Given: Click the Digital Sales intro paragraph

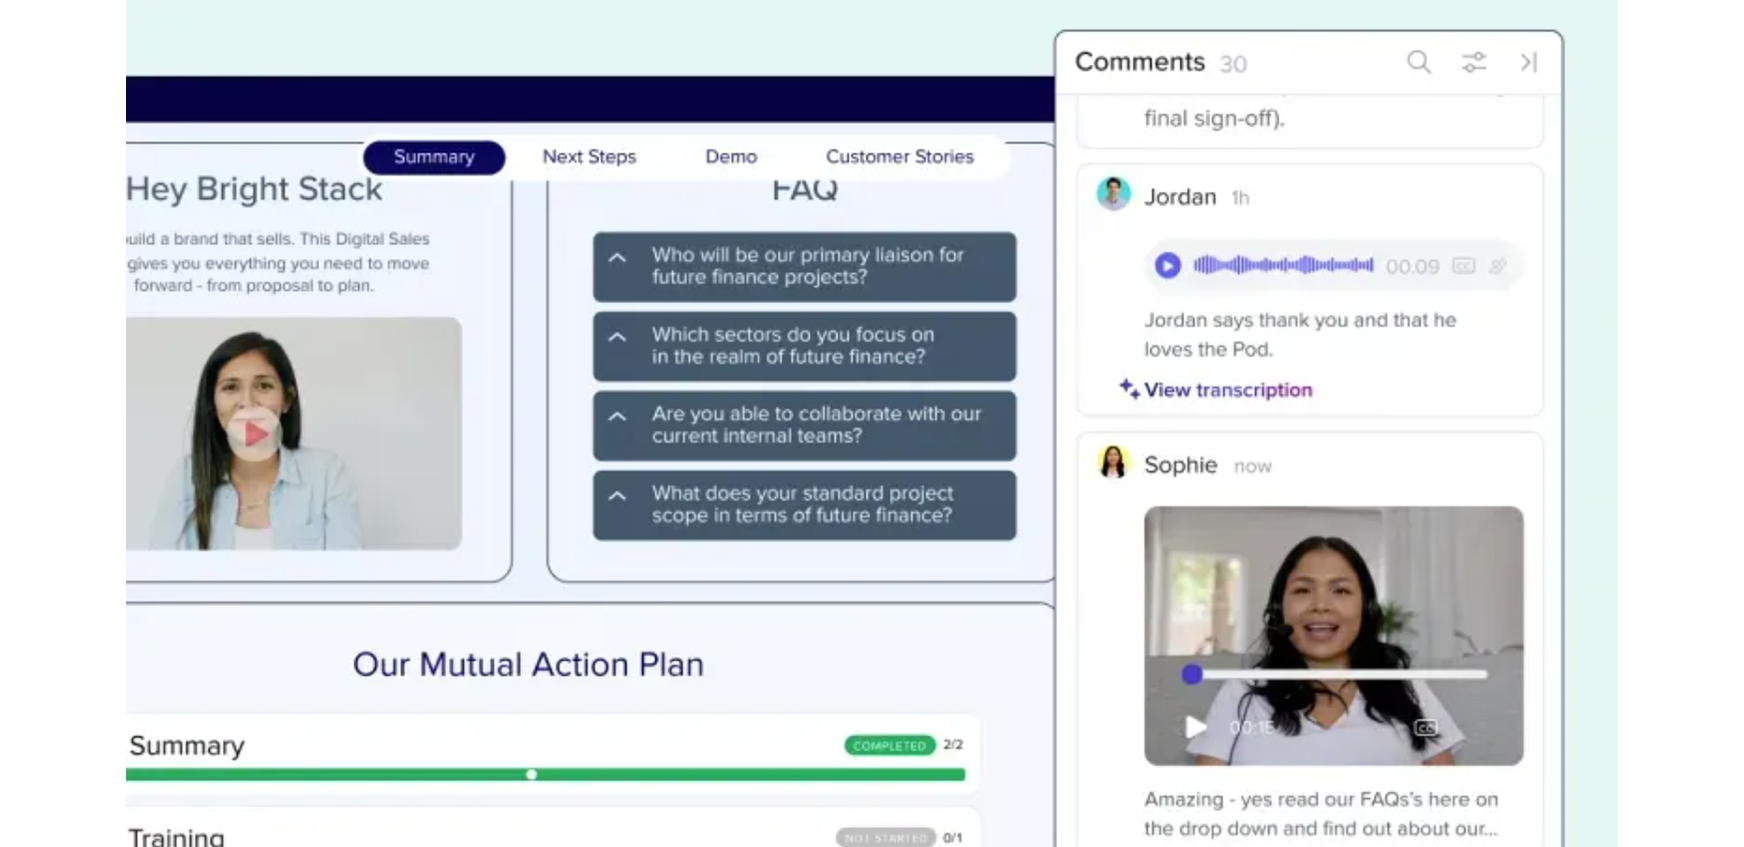Looking at the screenshot, I should tap(278, 262).
